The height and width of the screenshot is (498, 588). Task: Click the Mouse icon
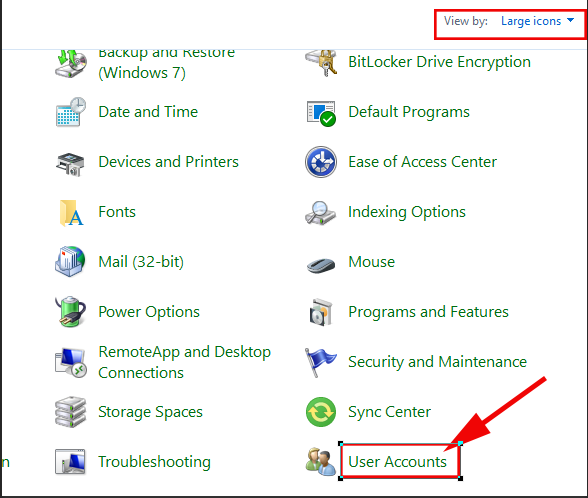pyautogui.click(x=321, y=265)
